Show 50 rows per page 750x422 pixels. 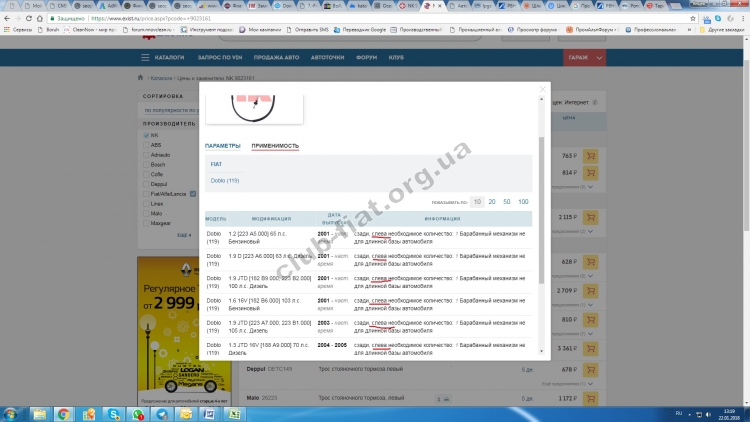[x=506, y=202]
